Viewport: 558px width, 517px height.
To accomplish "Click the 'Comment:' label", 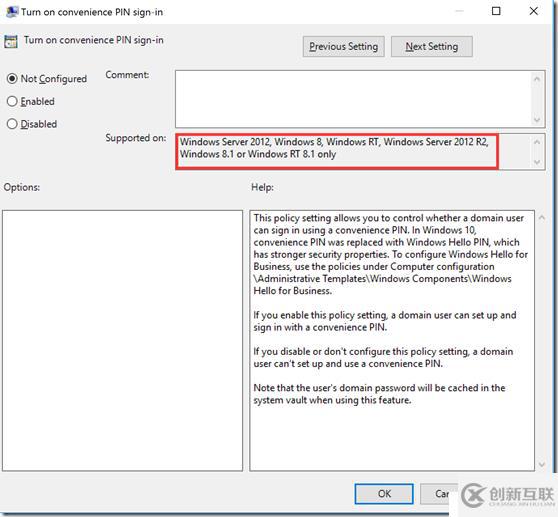I will (127, 75).
